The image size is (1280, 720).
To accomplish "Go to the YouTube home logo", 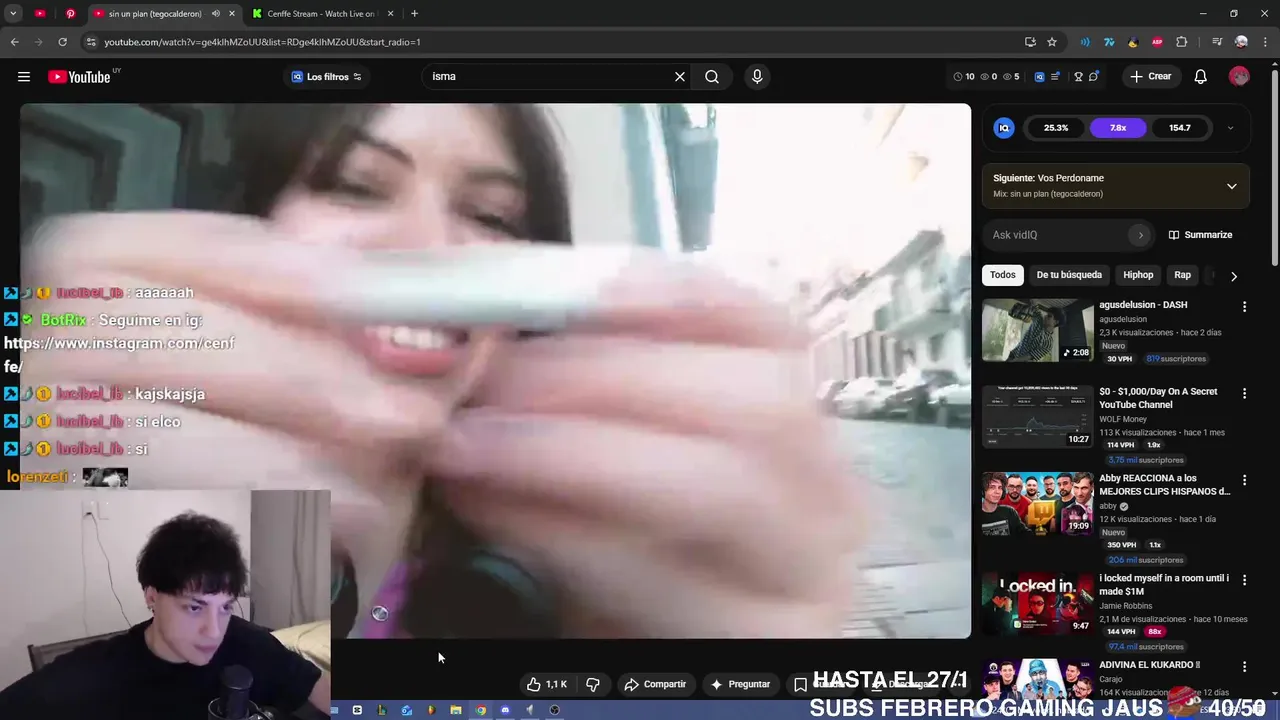I will 79,77.
